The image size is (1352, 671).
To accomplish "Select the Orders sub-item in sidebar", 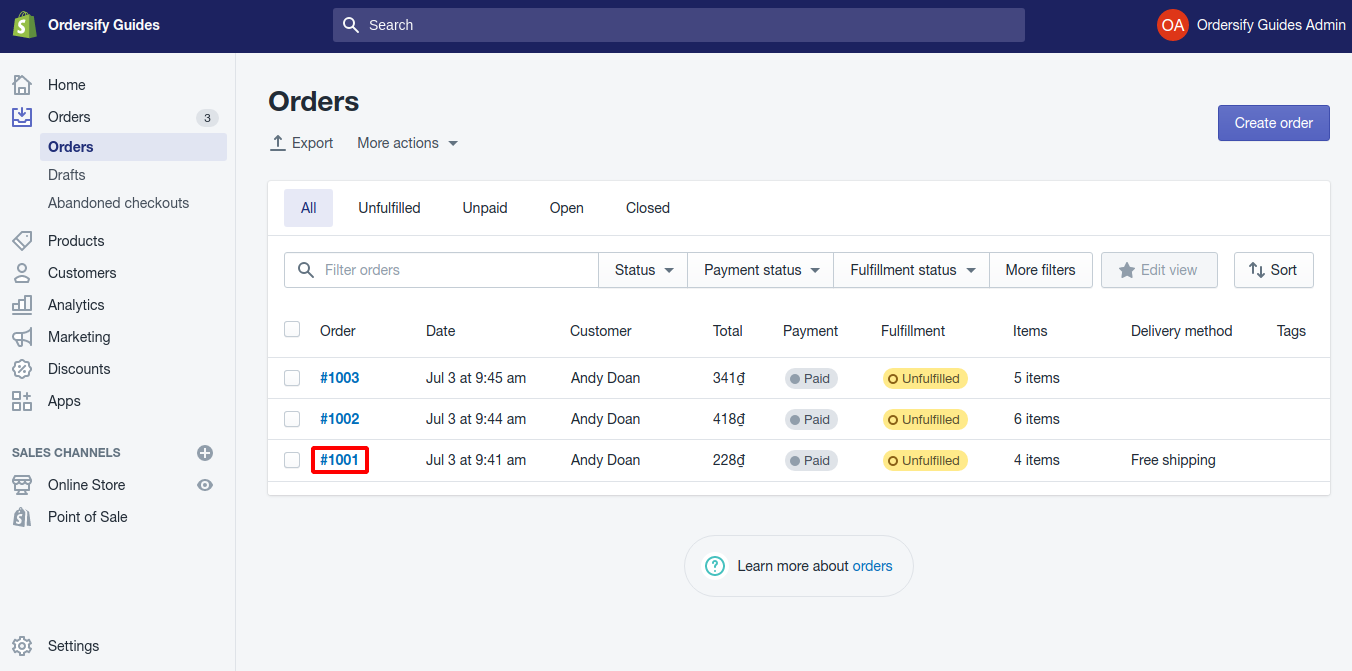I will 133,147.
